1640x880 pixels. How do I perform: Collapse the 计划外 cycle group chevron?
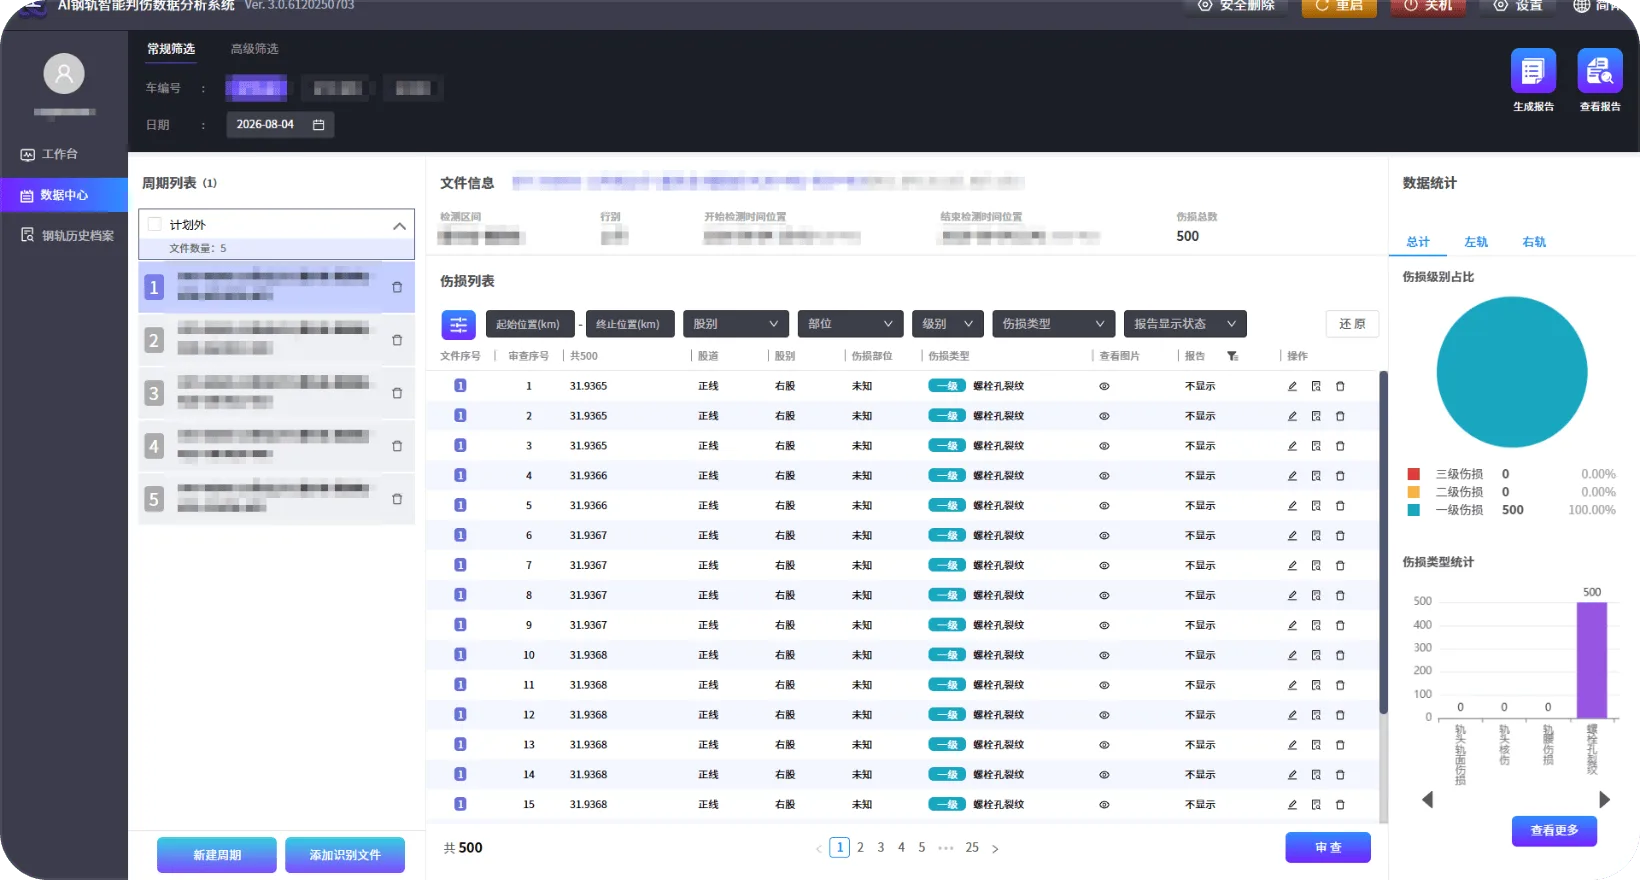(399, 226)
